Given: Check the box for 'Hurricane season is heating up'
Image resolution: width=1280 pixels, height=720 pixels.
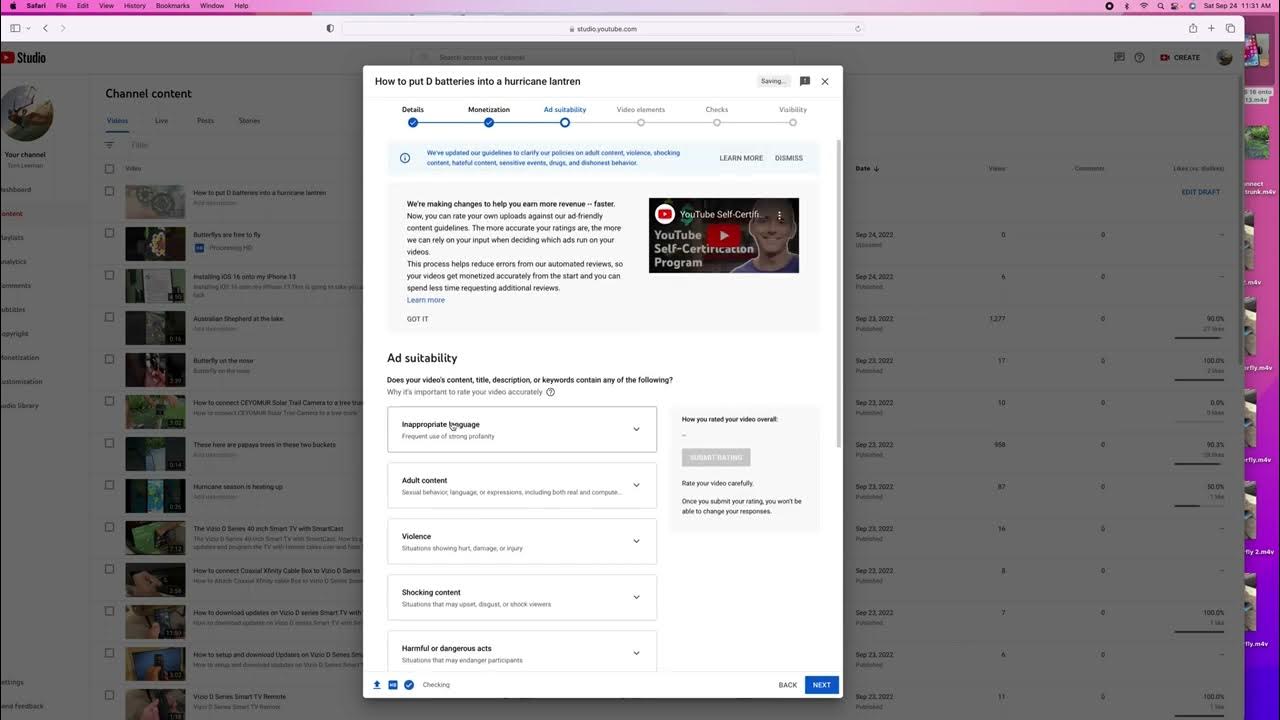Looking at the screenshot, I should coord(110,485).
